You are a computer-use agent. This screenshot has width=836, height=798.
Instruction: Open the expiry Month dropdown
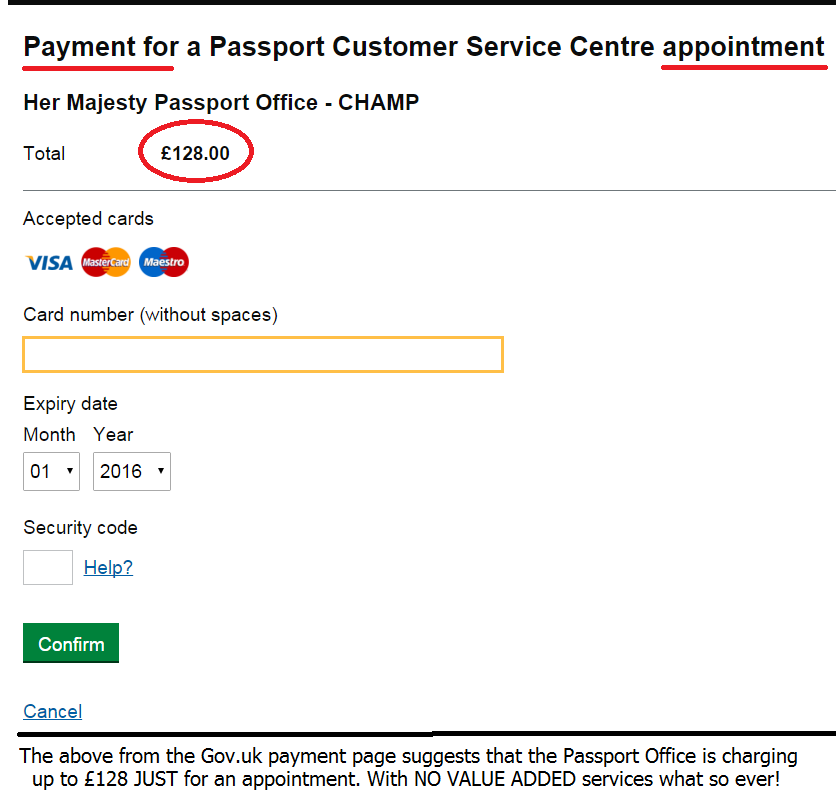51,471
